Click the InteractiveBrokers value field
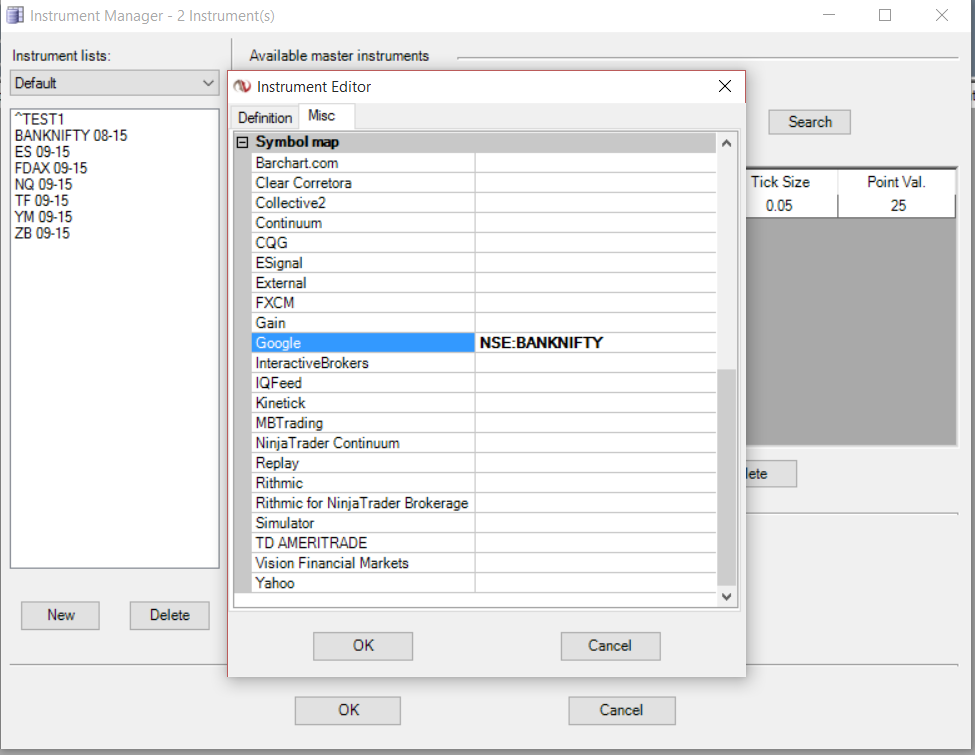Viewport: 975px width, 755px height. click(x=596, y=363)
